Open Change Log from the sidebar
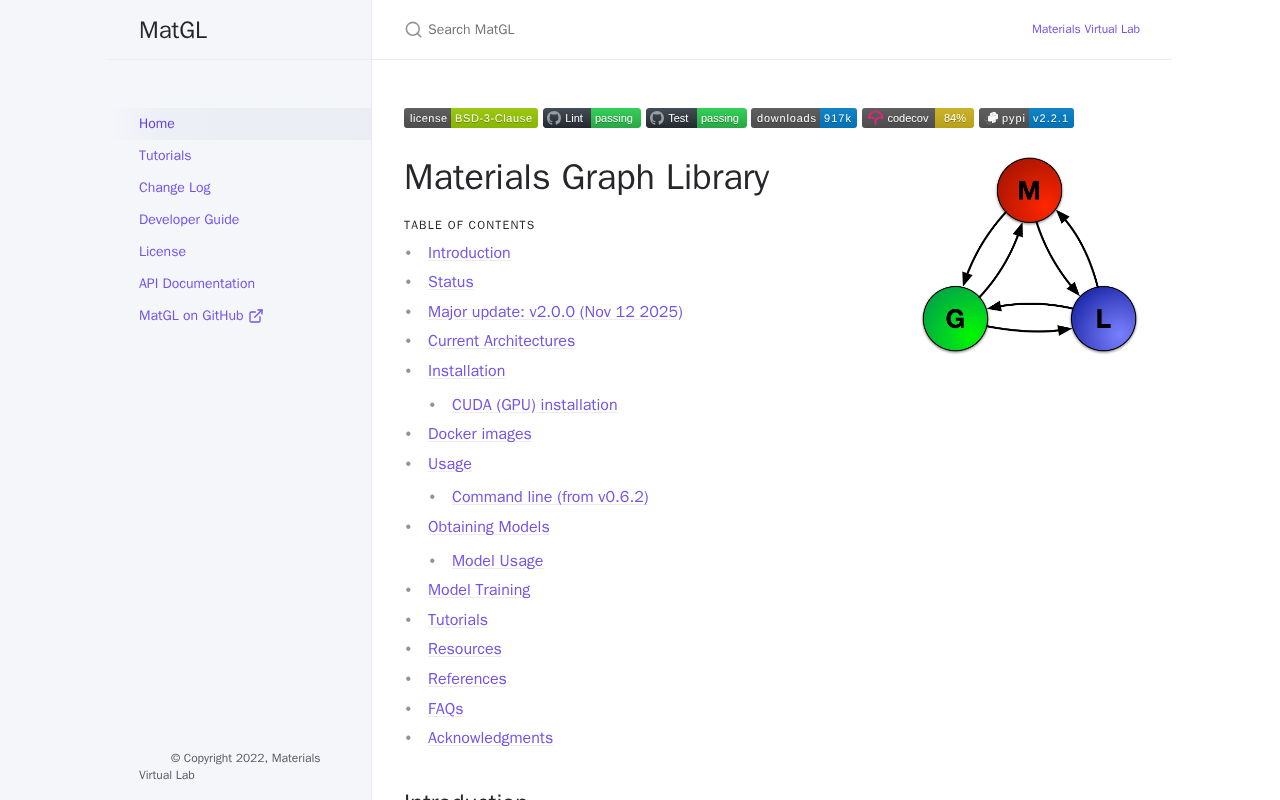Image resolution: width=1280 pixels, height=800 pixels. point(175,188)
